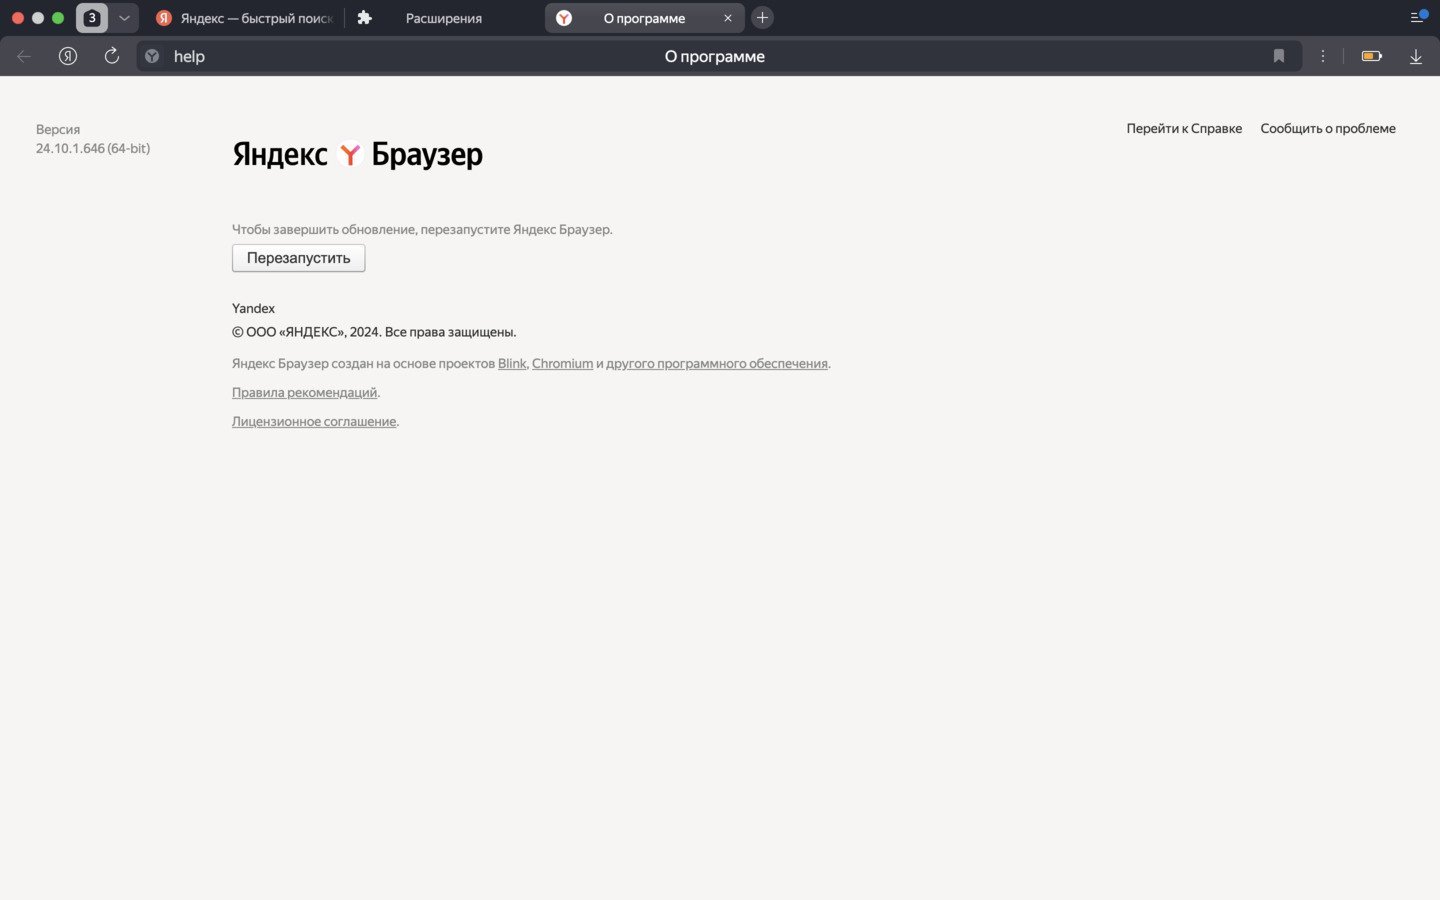This screenshot has height=900, width=1440.
Task: Click the site info icon in address bar
Action: click(152, 56)
